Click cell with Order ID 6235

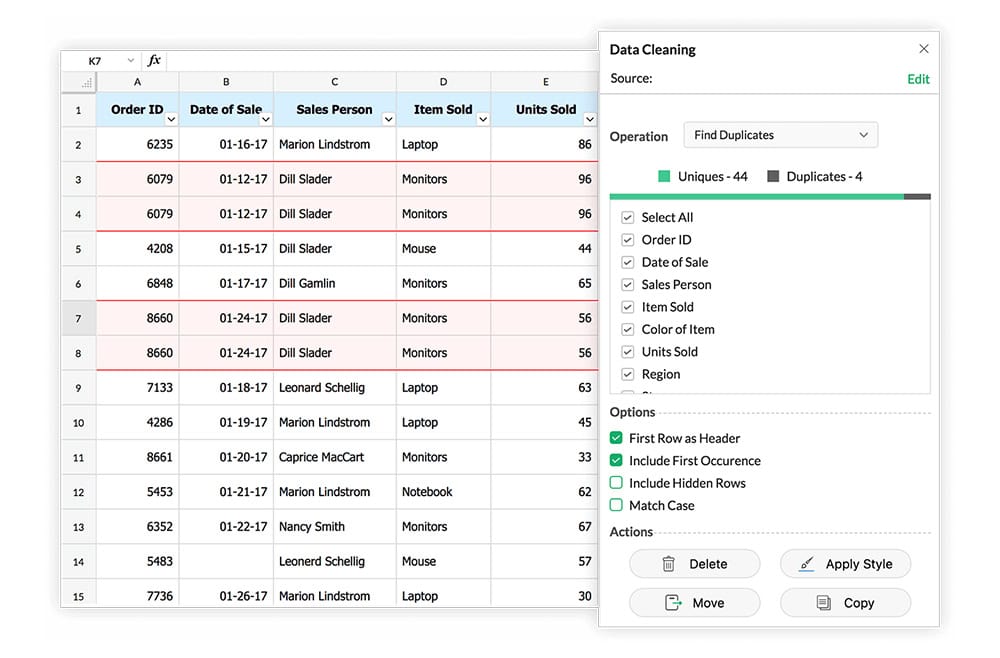click(x=138, y=145)
